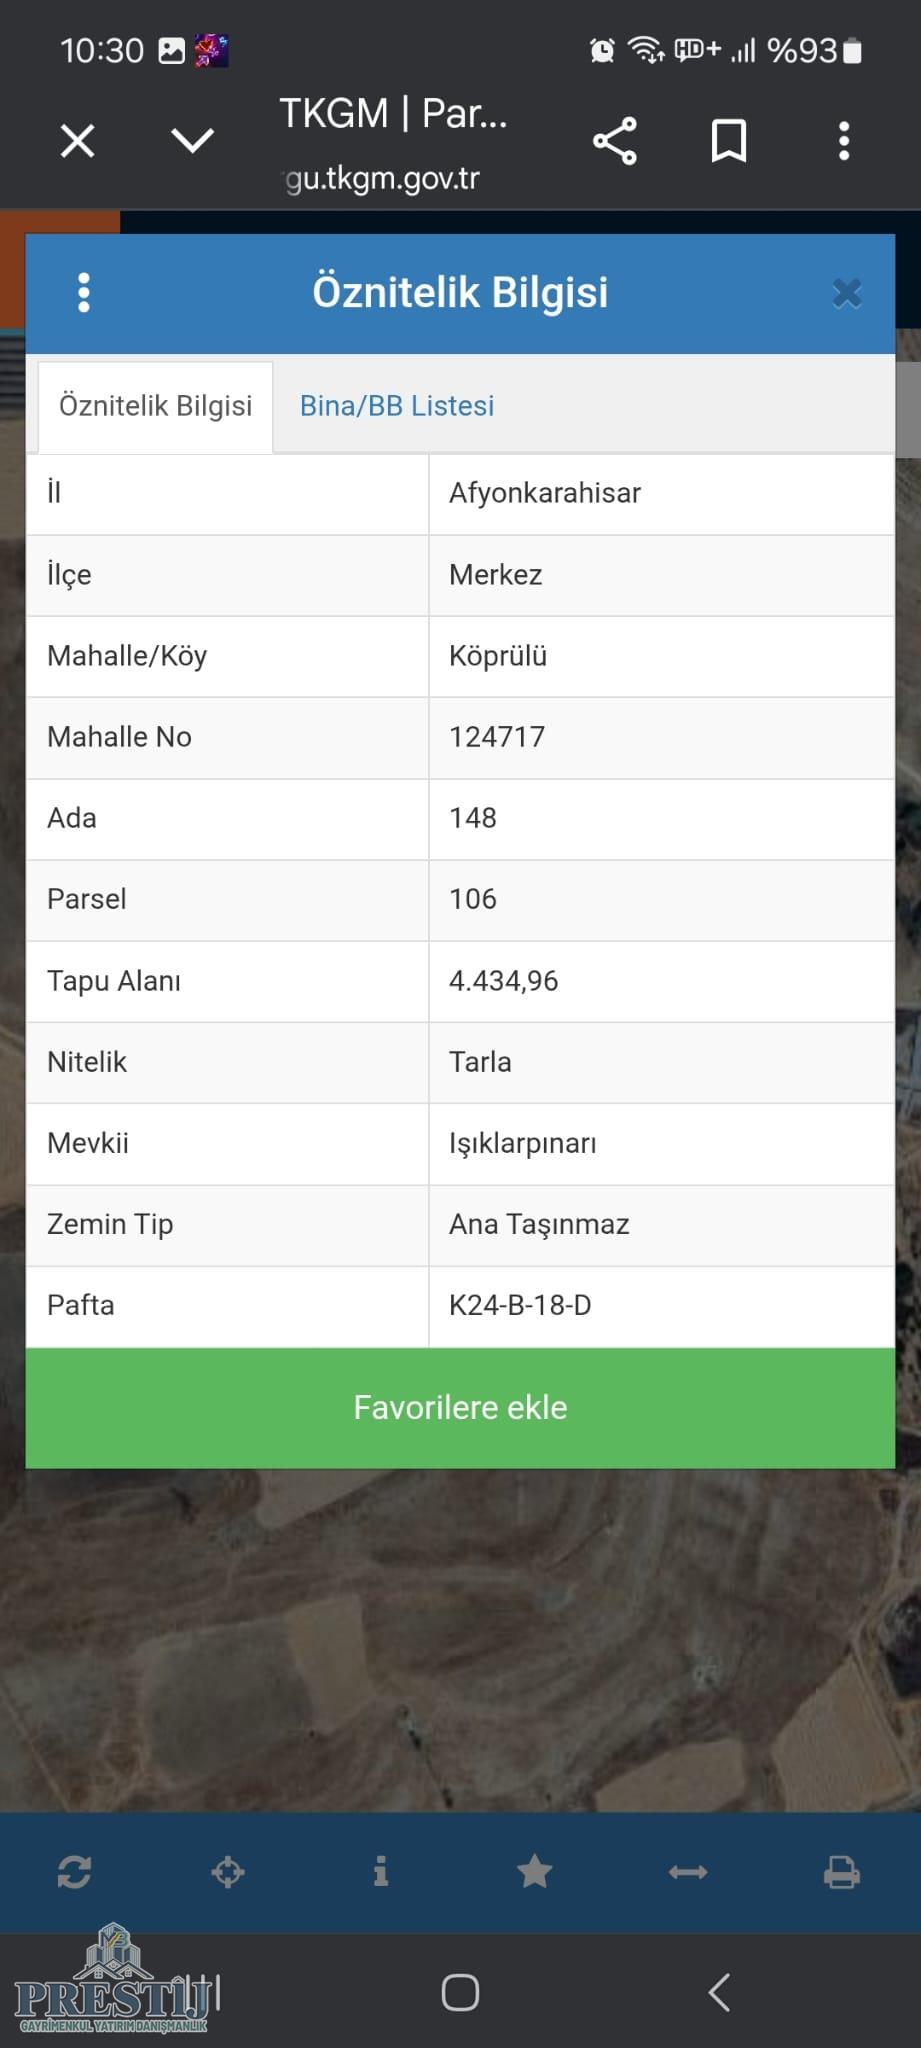
Task: Bookmark this page
Action: [x=729, y=141]
